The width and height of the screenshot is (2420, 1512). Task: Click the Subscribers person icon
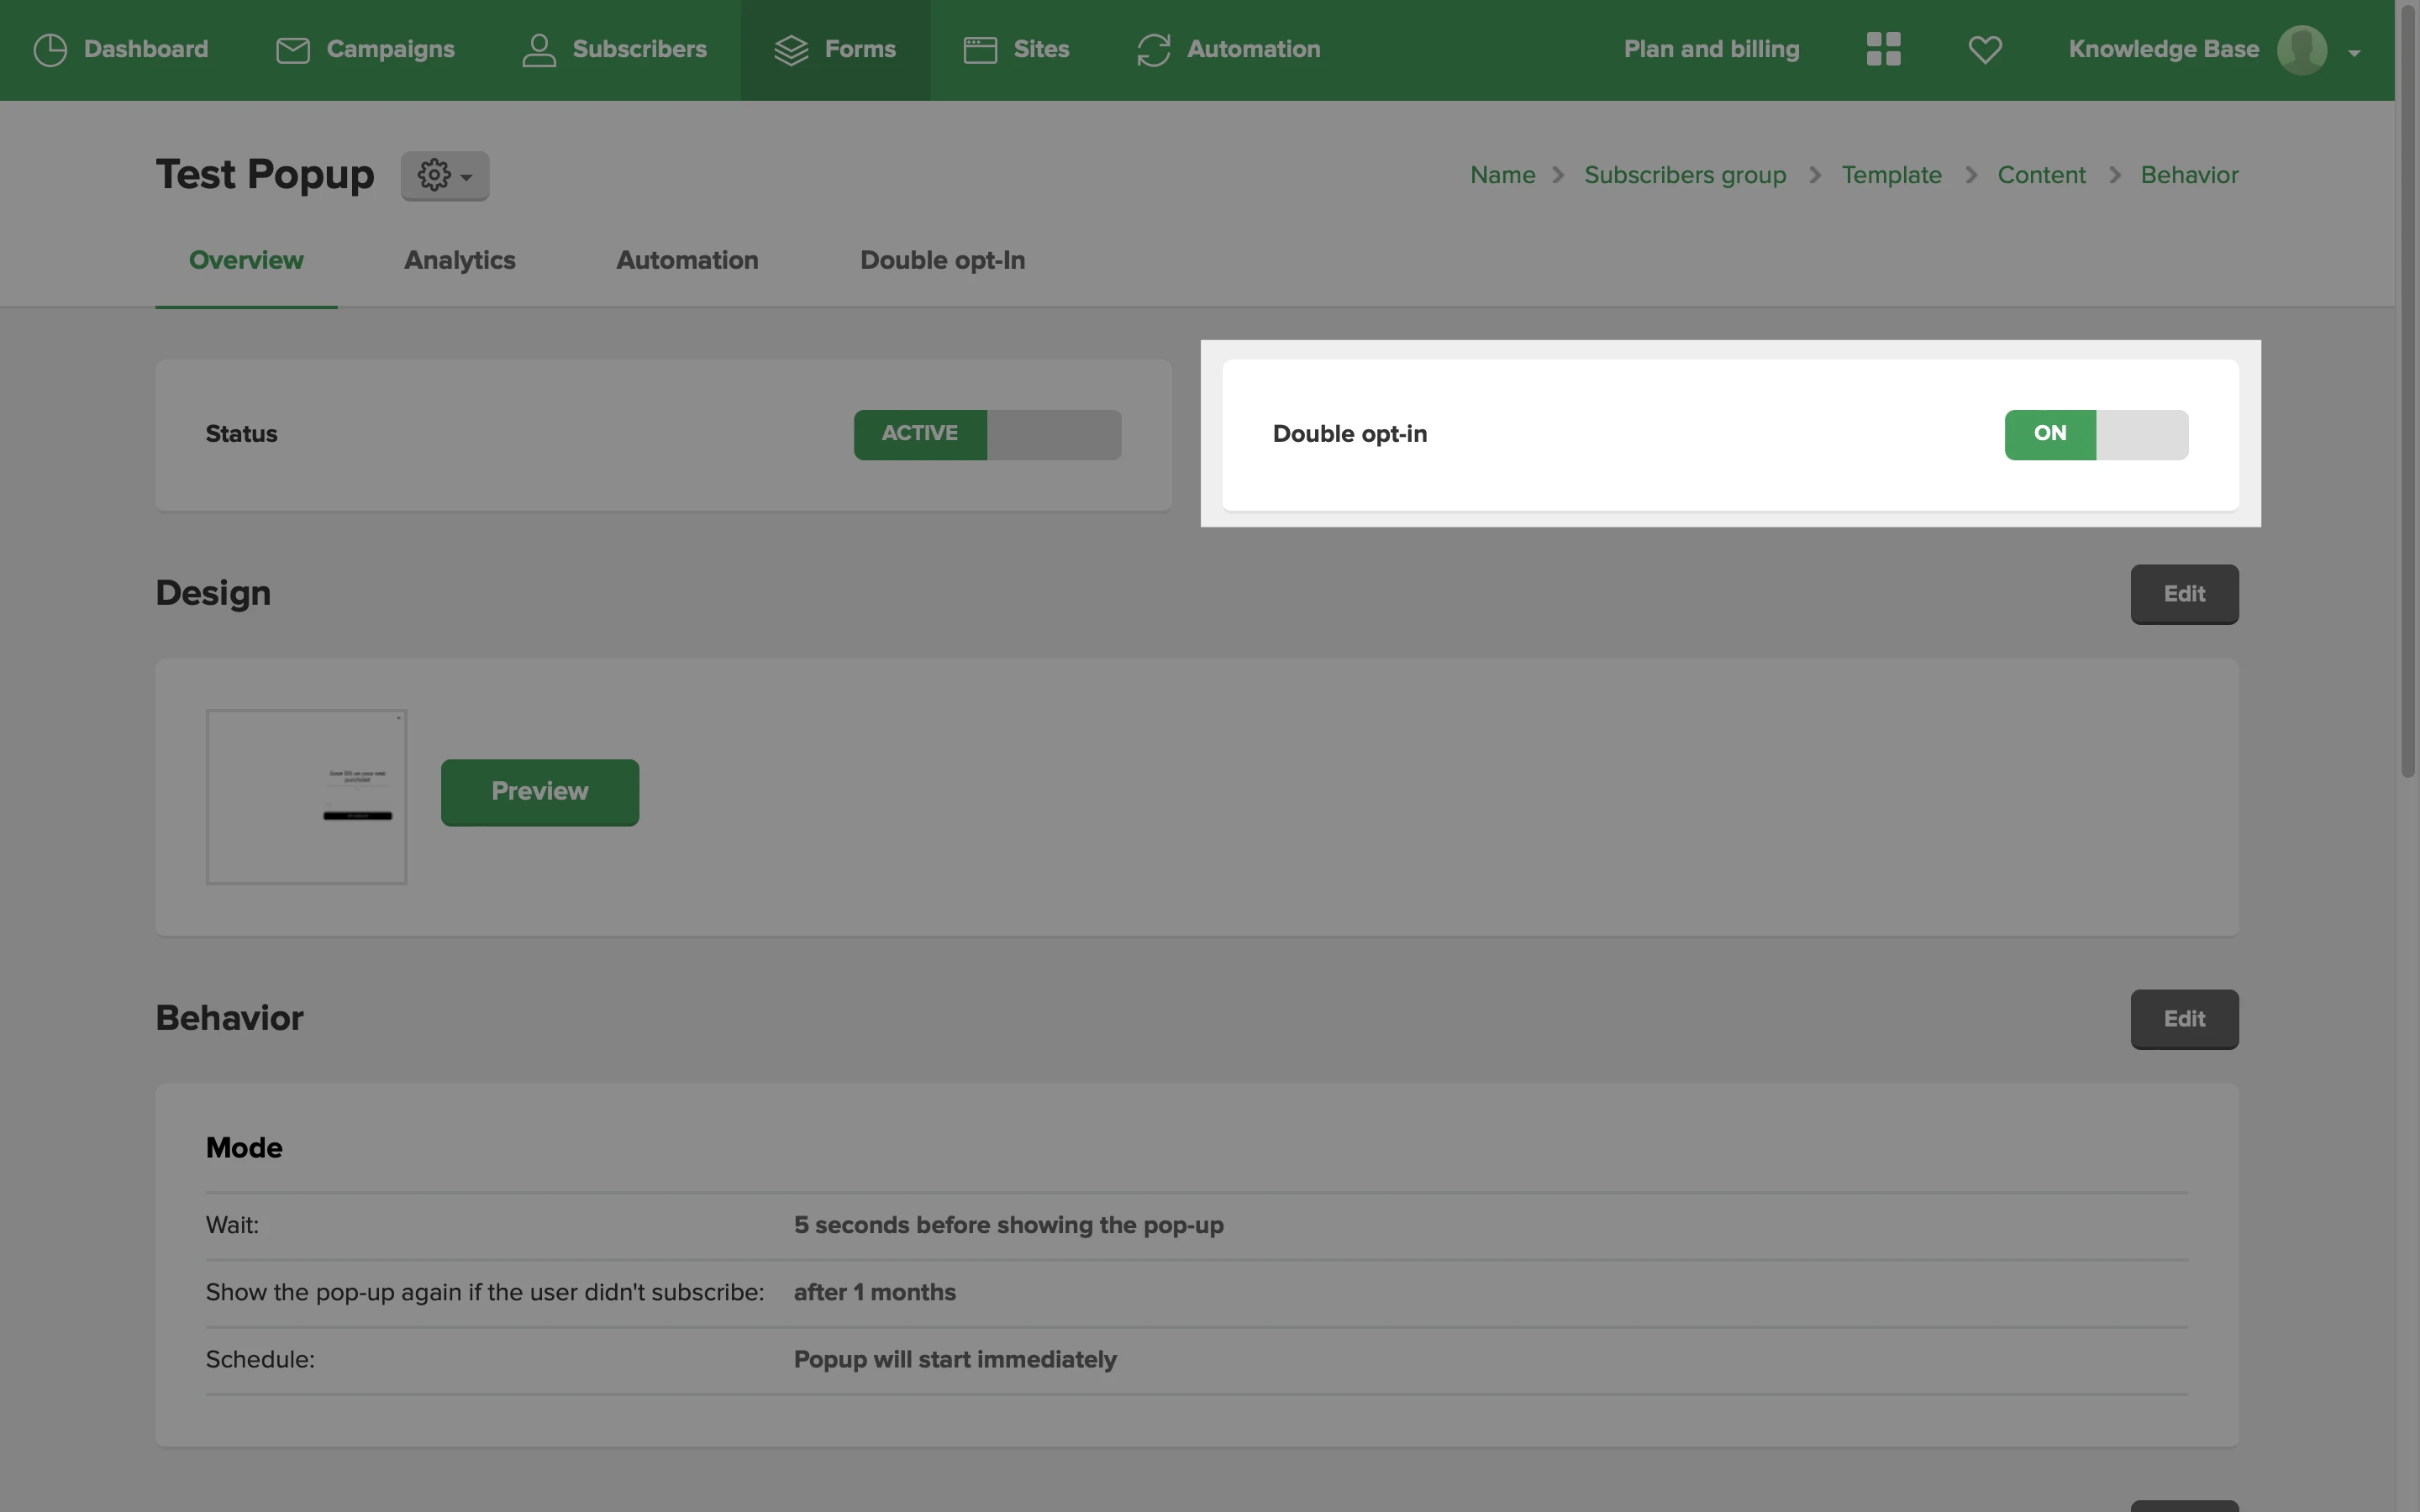539,50
